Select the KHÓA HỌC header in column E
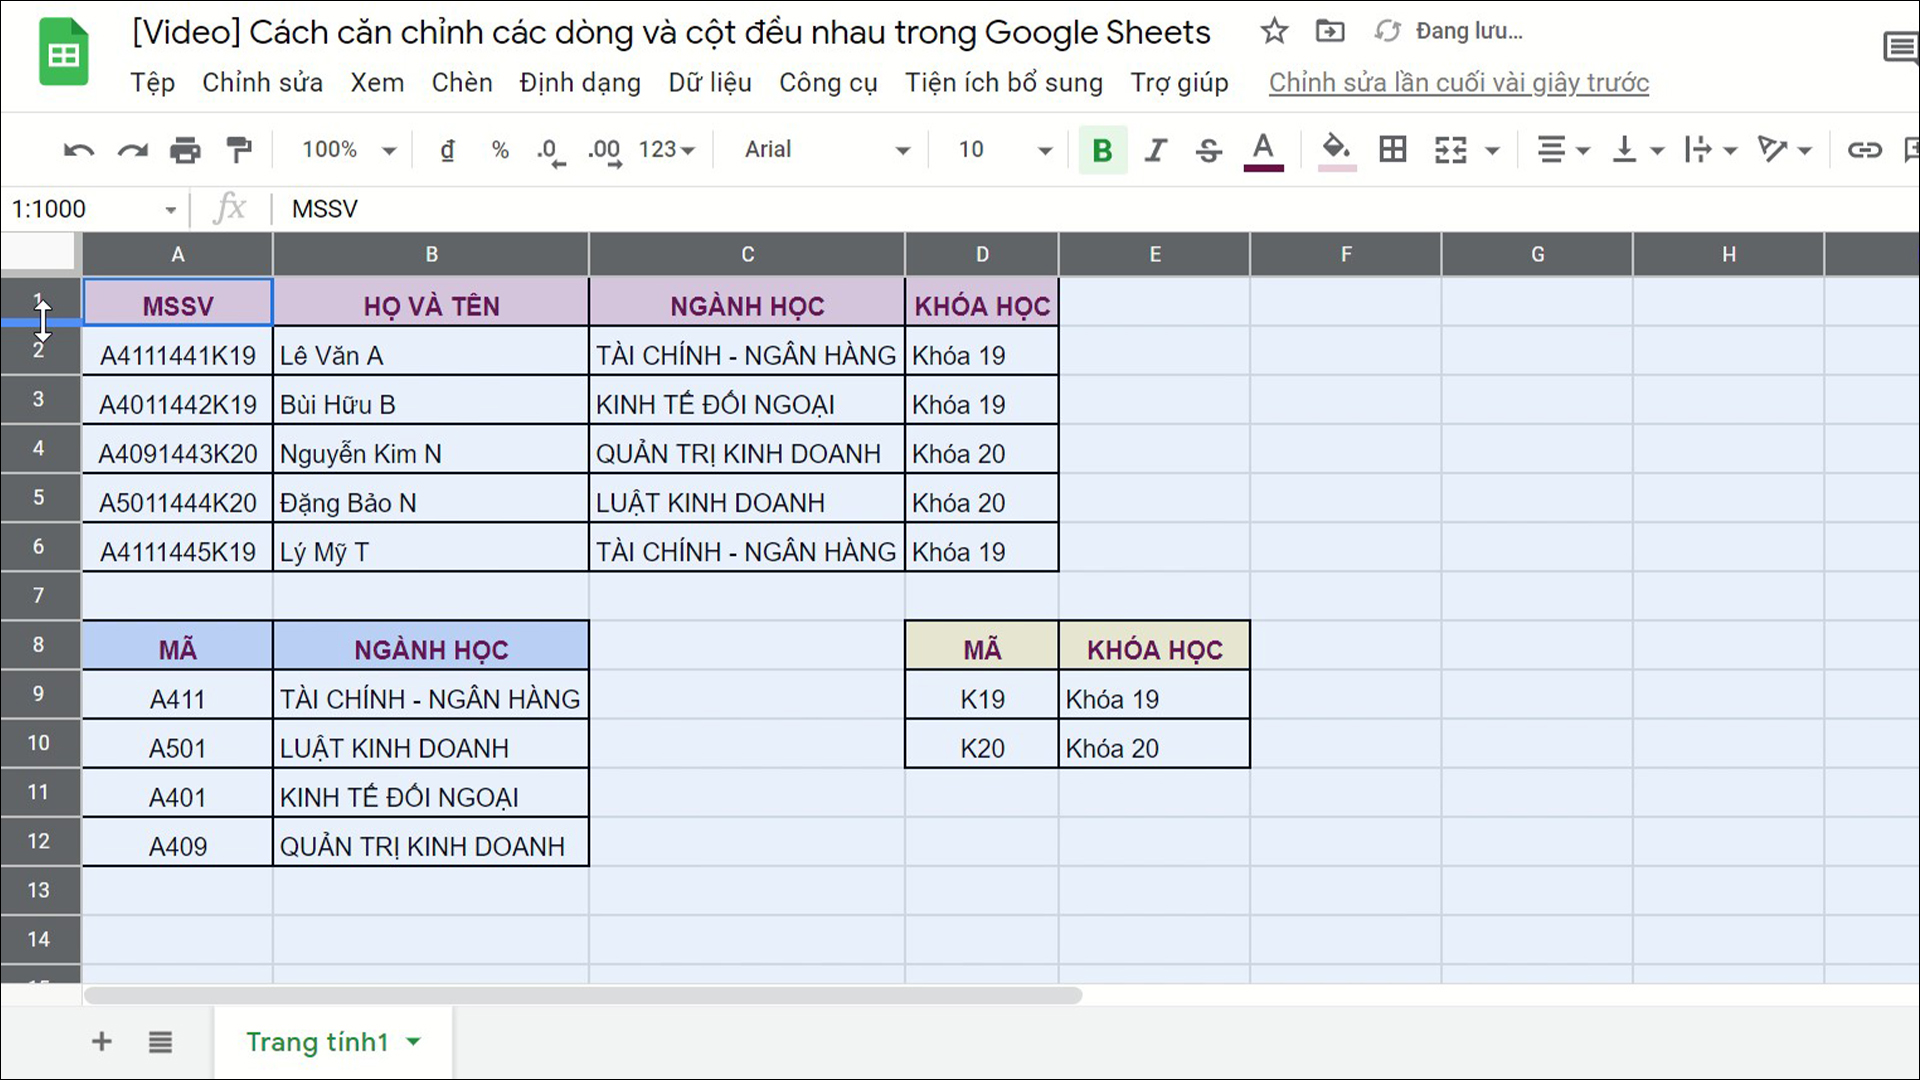Image resolution: width=1920 pixels, height=1080 pixels. tap(1154, 646)
